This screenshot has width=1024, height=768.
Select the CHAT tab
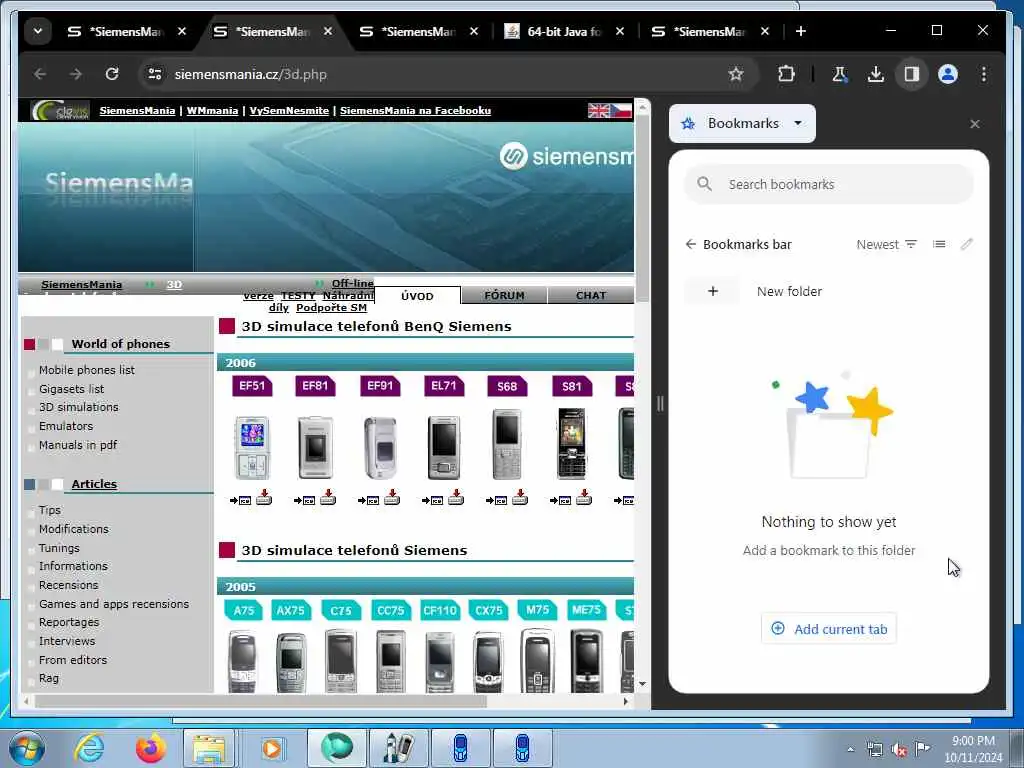(x=591, y=295)
